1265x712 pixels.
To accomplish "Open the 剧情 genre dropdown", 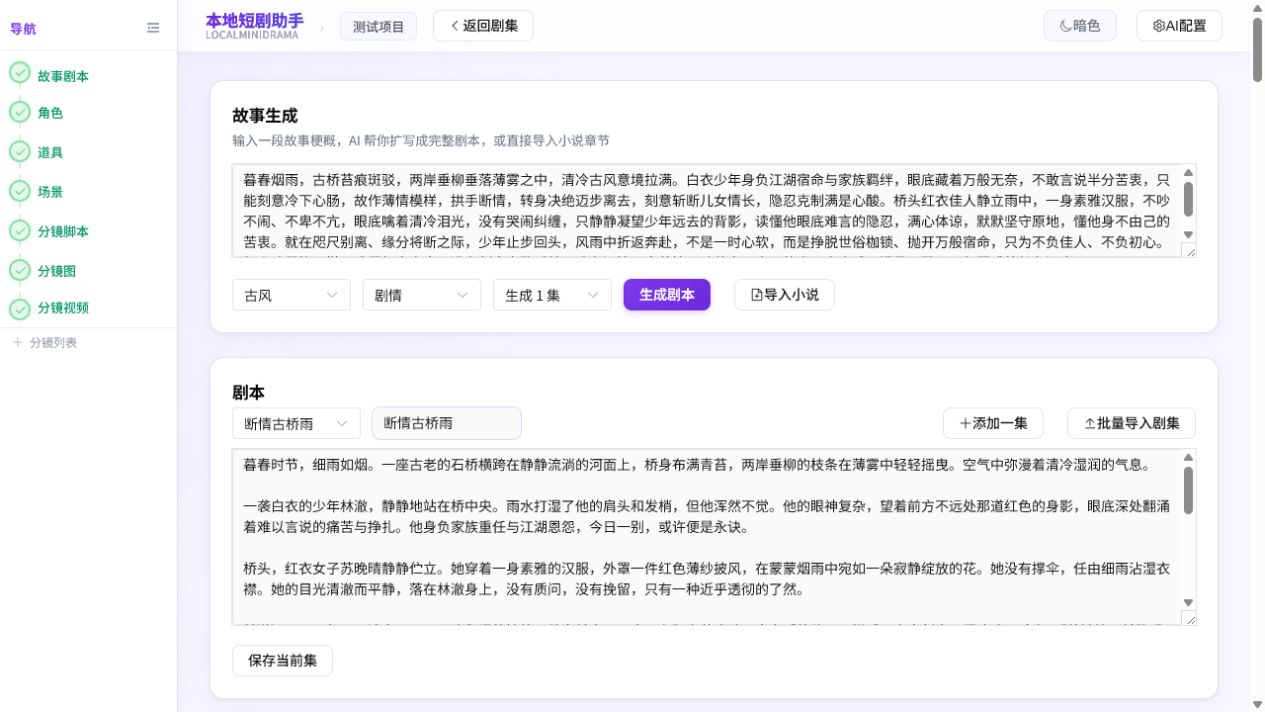I will pyautogui.click(x=421, y=295).
